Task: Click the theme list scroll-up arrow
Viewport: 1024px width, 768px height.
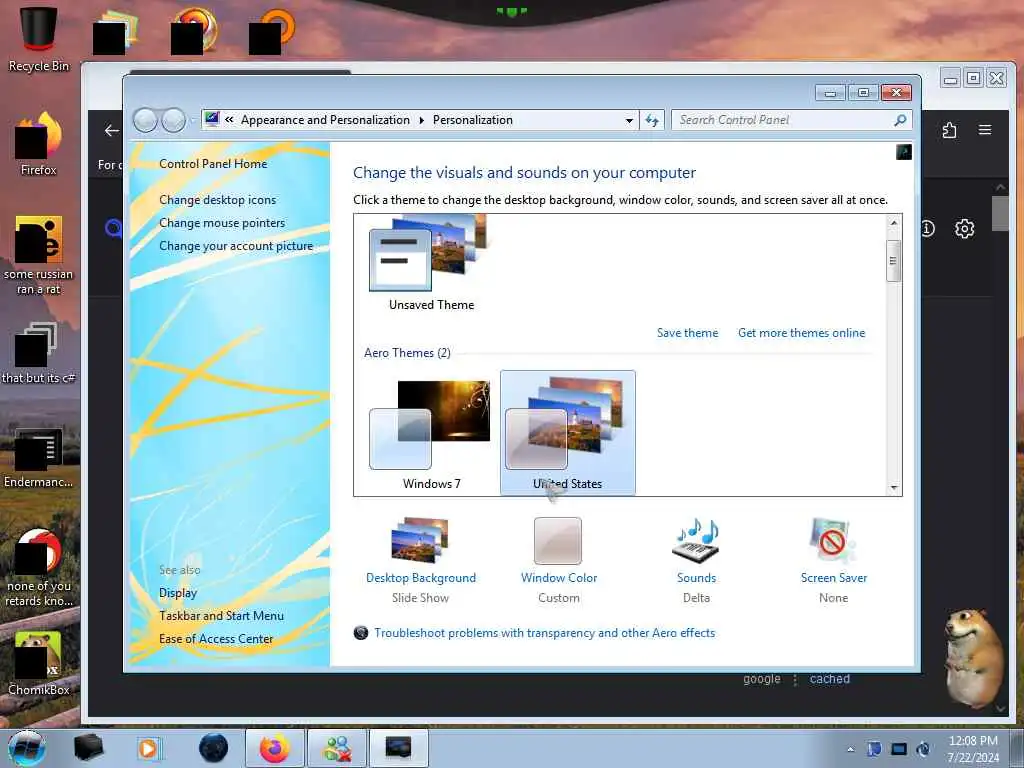Action: point(894,223)
